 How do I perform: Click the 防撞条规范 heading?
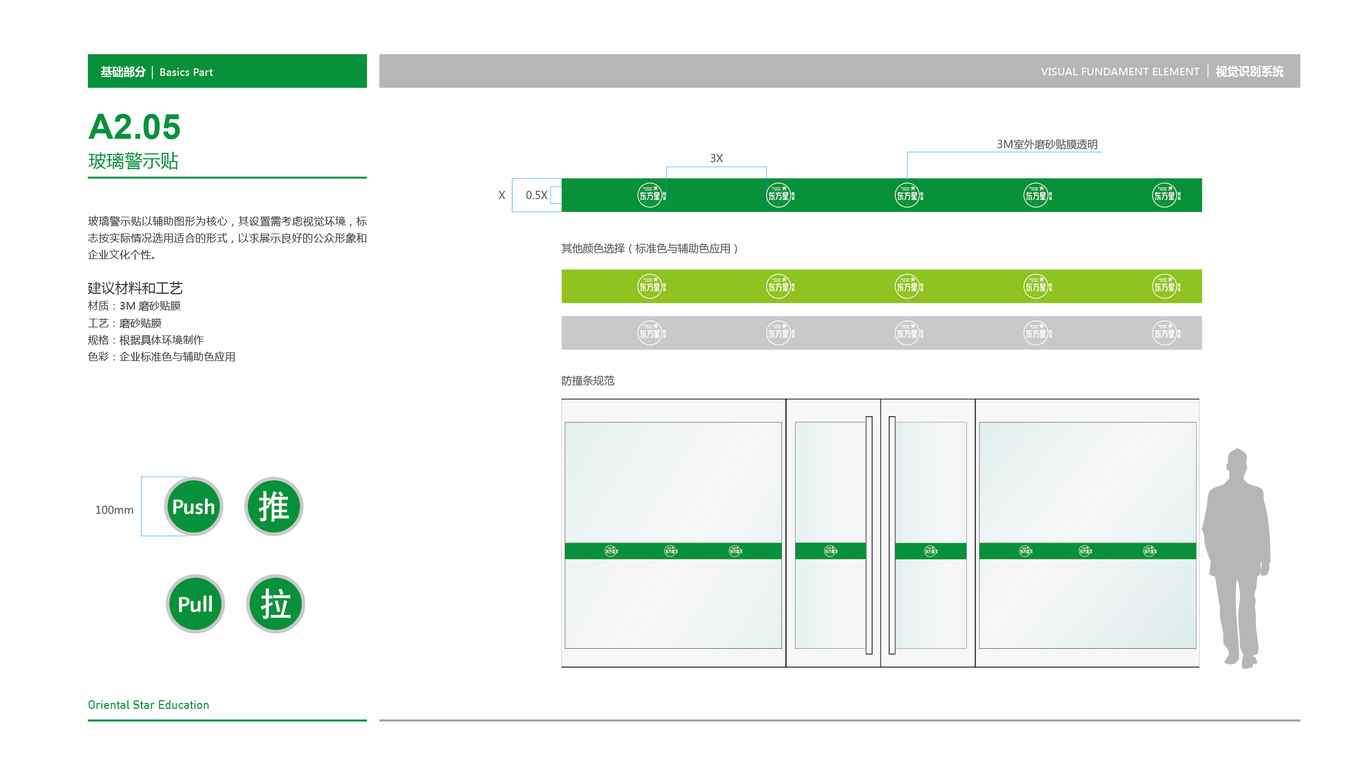tap(588, 381)
